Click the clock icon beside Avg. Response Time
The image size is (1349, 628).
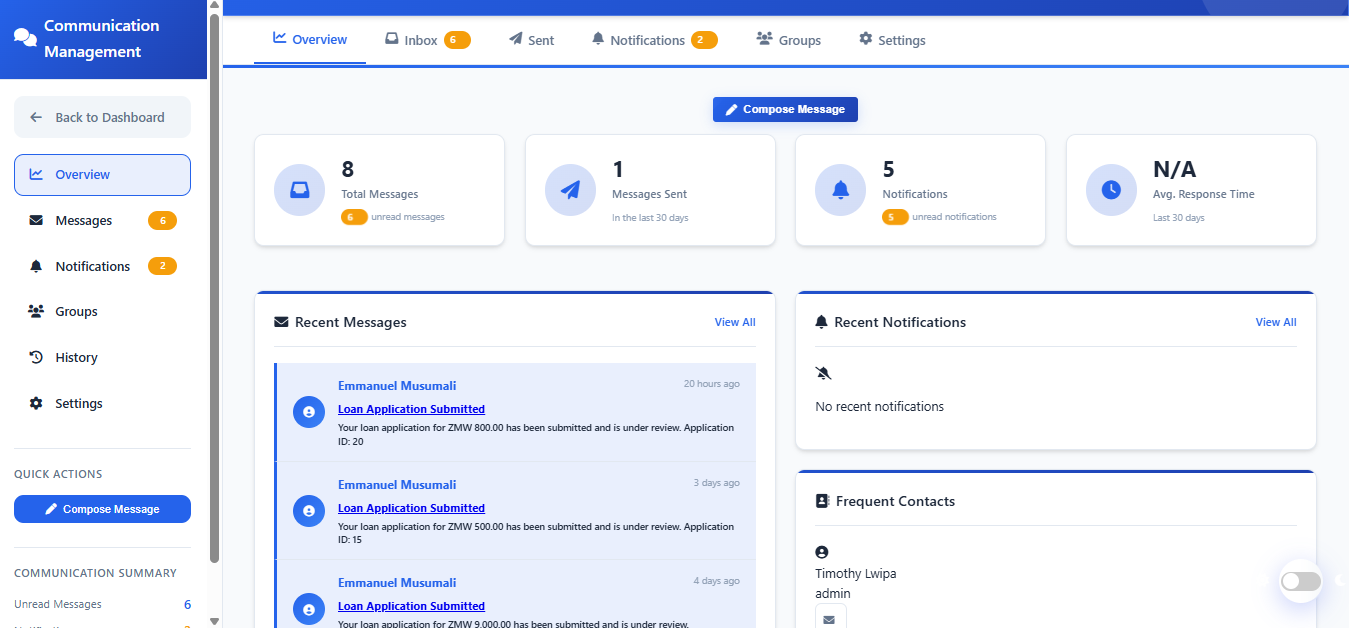[x=1111, y=190]
